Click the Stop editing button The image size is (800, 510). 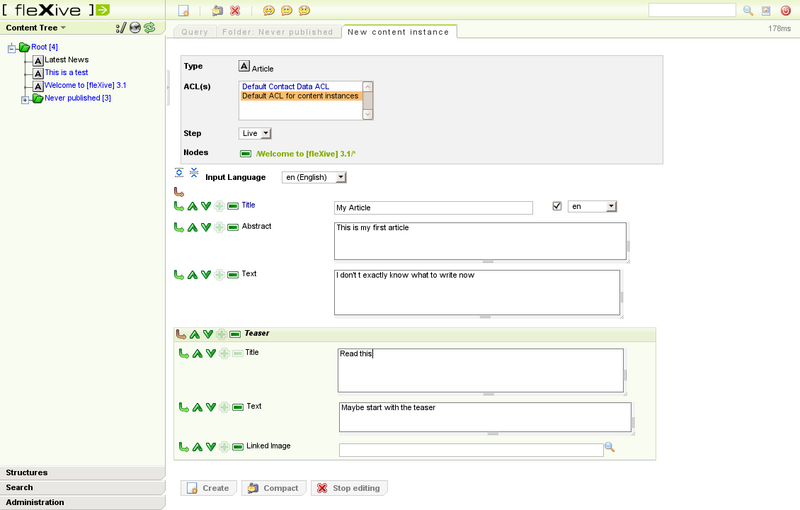pos(348,488)
